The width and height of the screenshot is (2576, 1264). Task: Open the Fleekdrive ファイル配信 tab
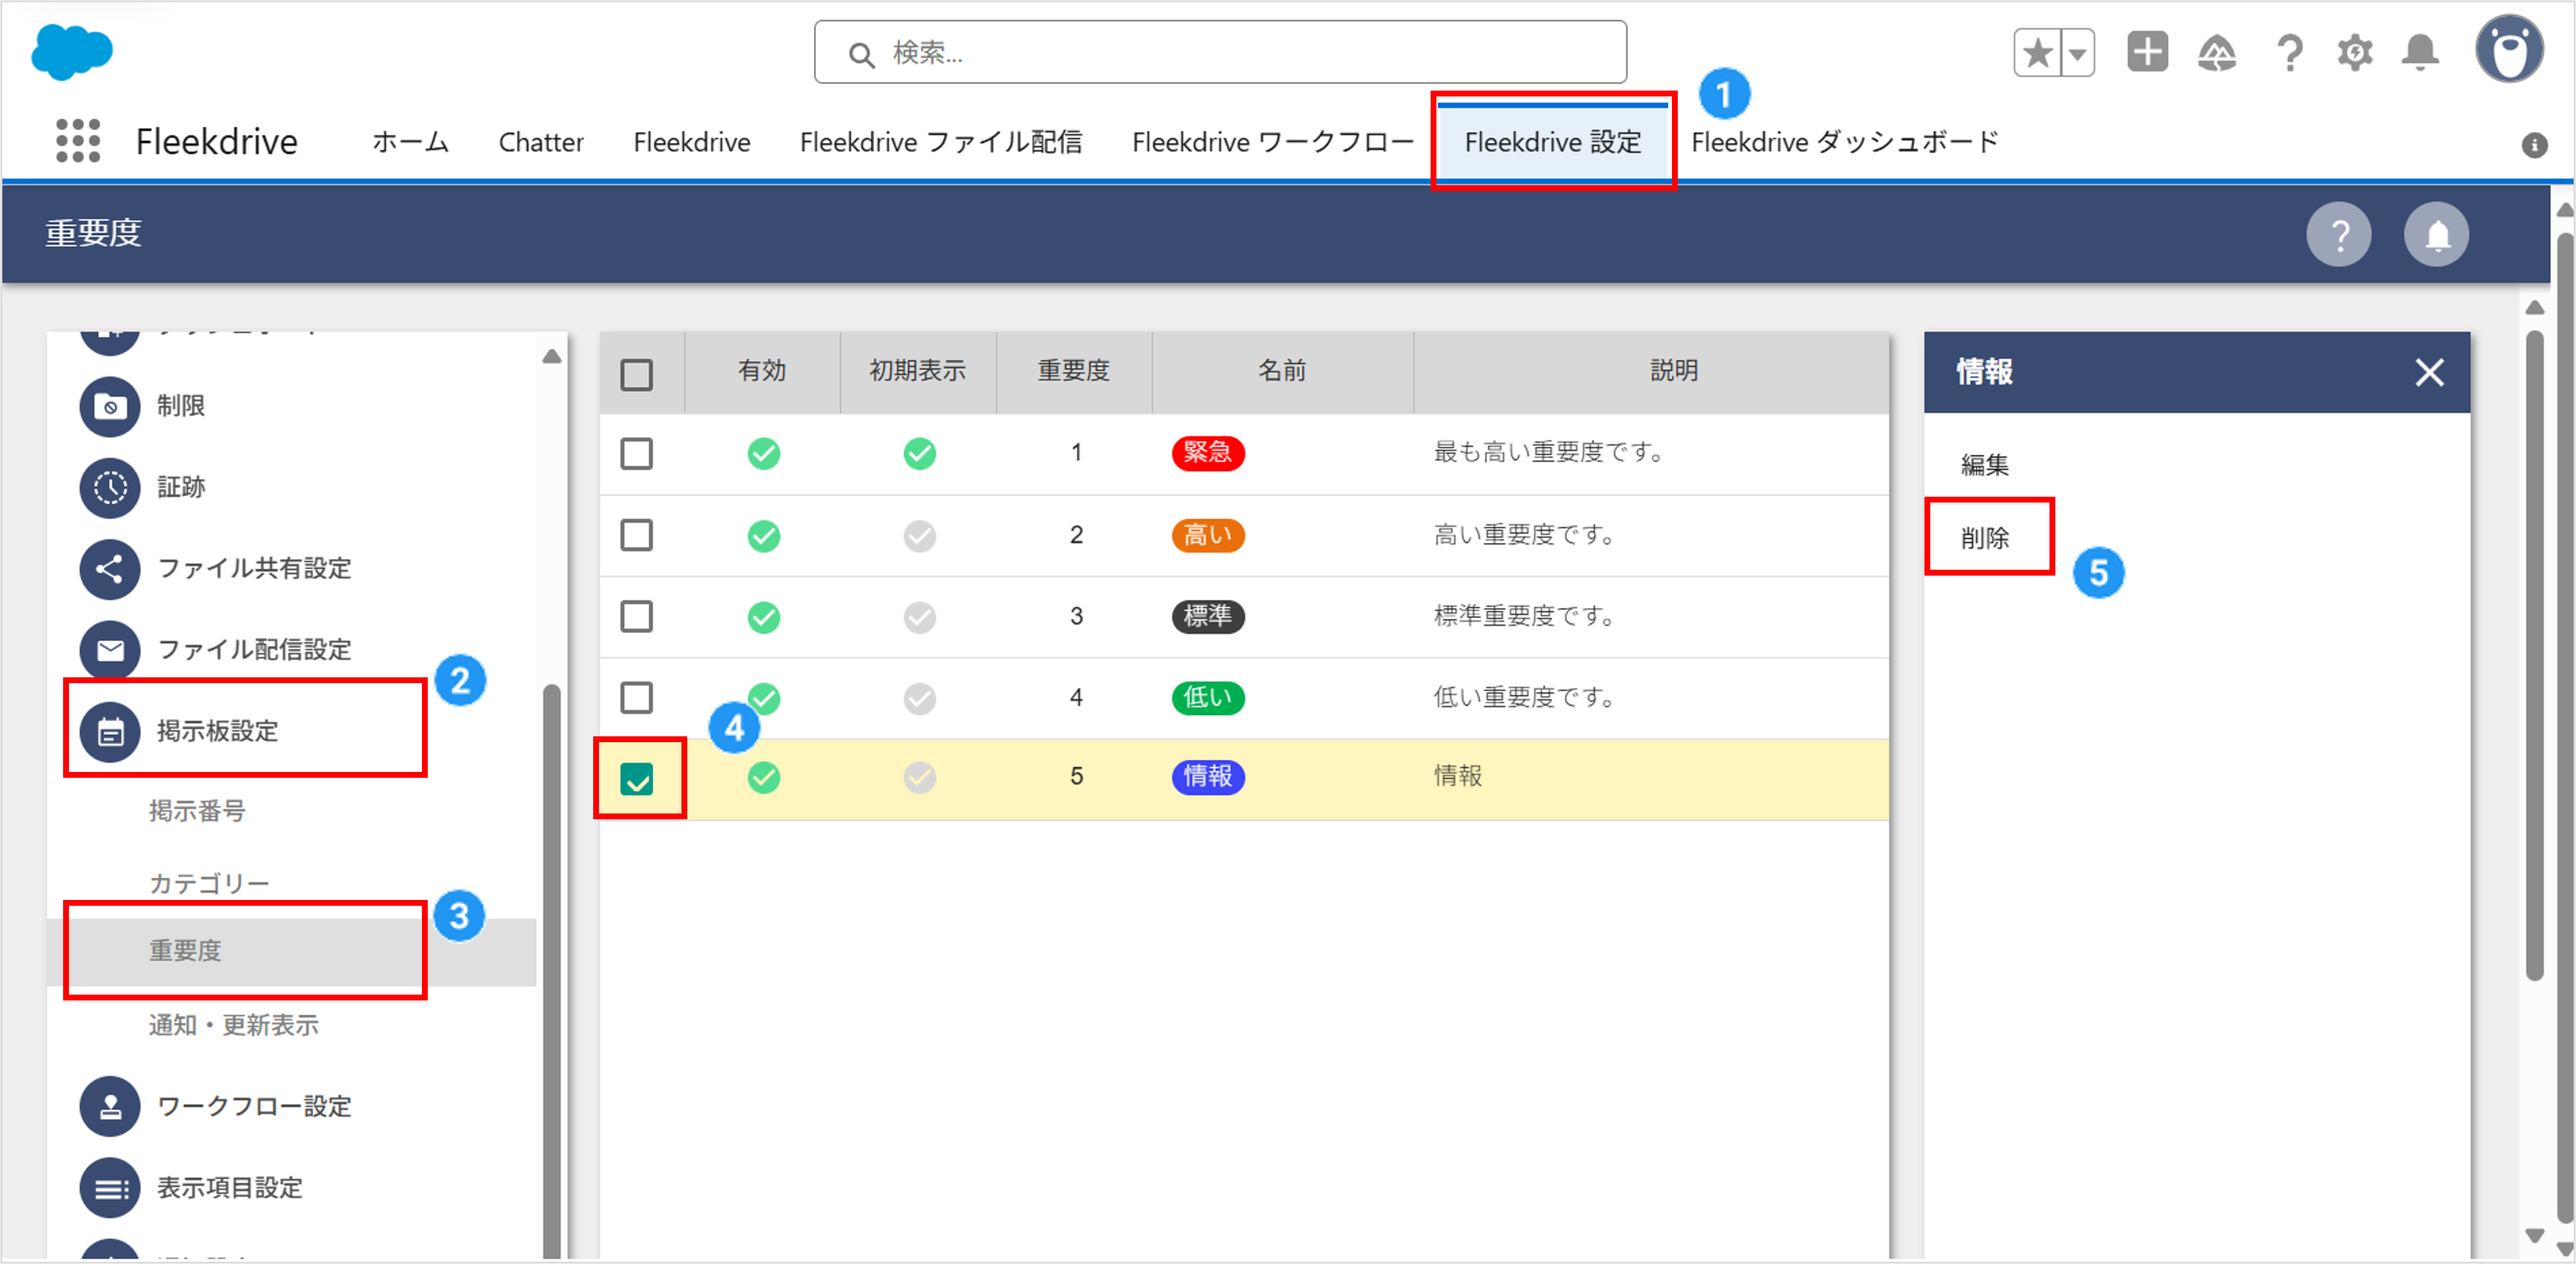click(941, 142)
